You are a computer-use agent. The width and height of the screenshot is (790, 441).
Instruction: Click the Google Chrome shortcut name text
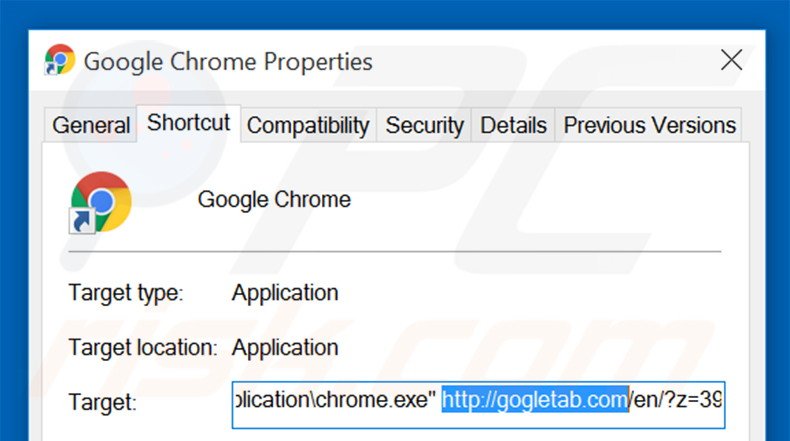click(274, 200)
